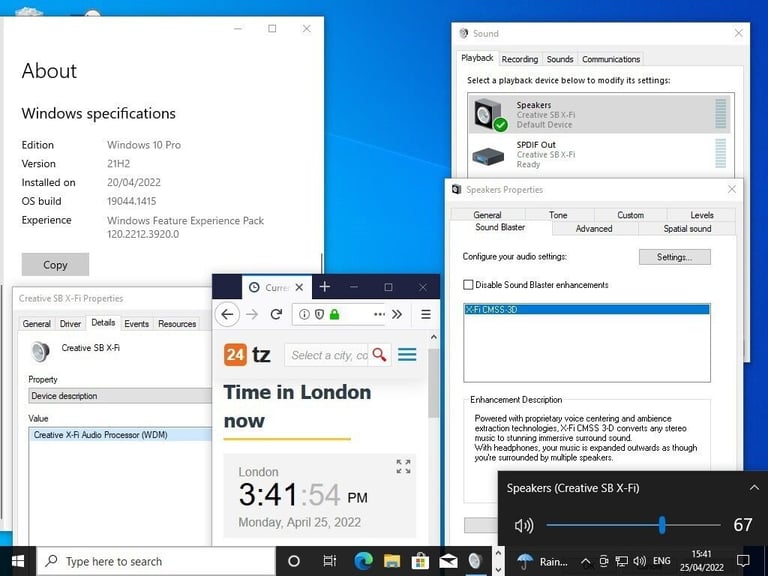Open the Levels tab in Speakers Properties
This screenshot has width=768, height=576.
coord(701,215)
